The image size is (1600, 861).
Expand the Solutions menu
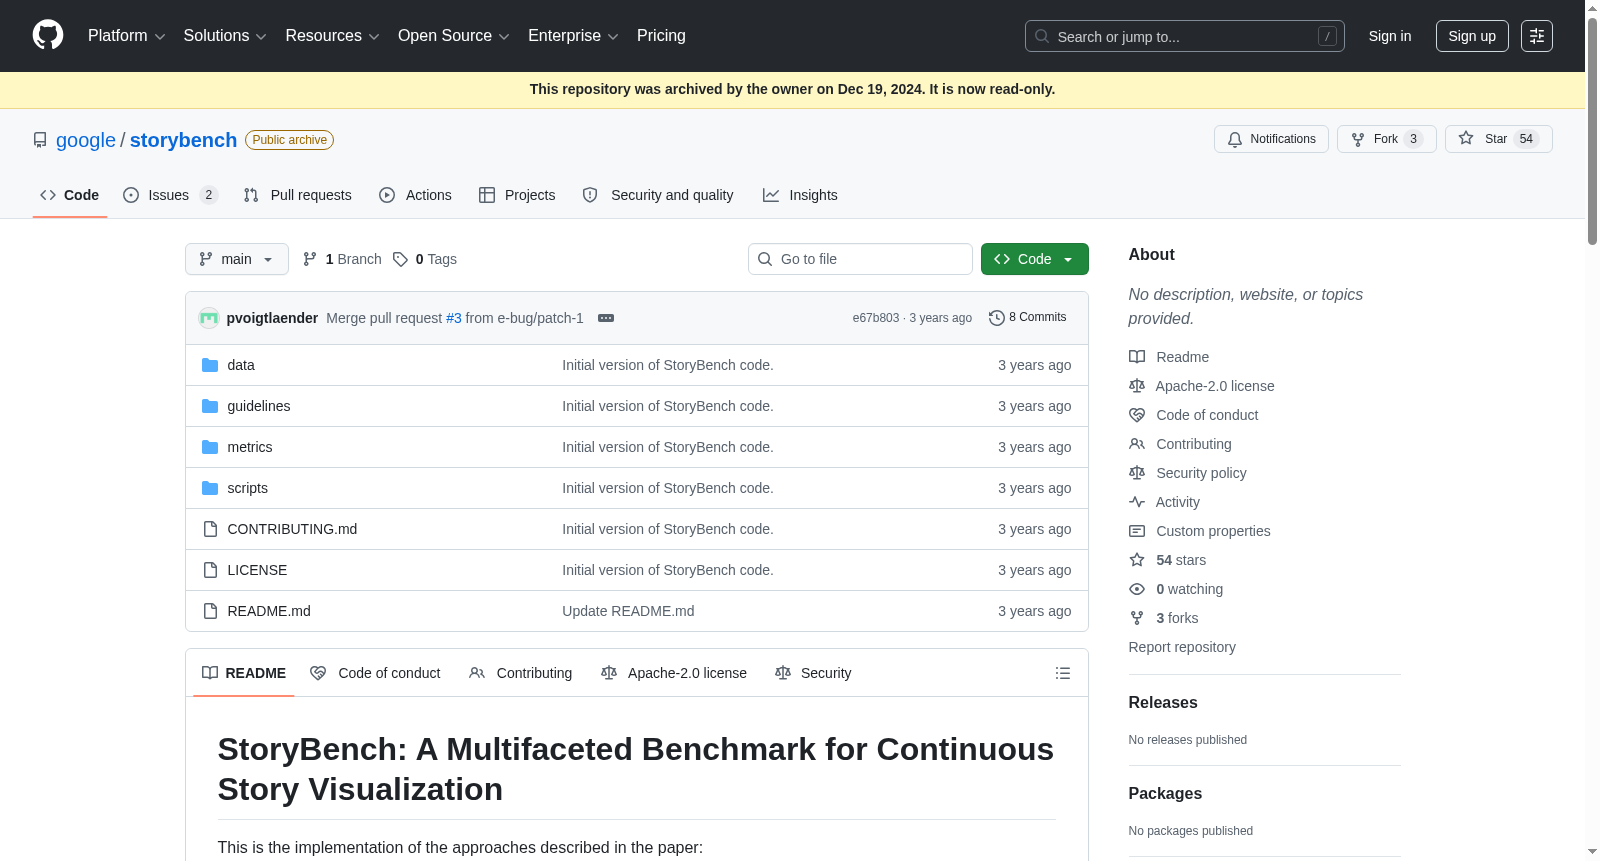pyautogui.click(x=225, y=36)
